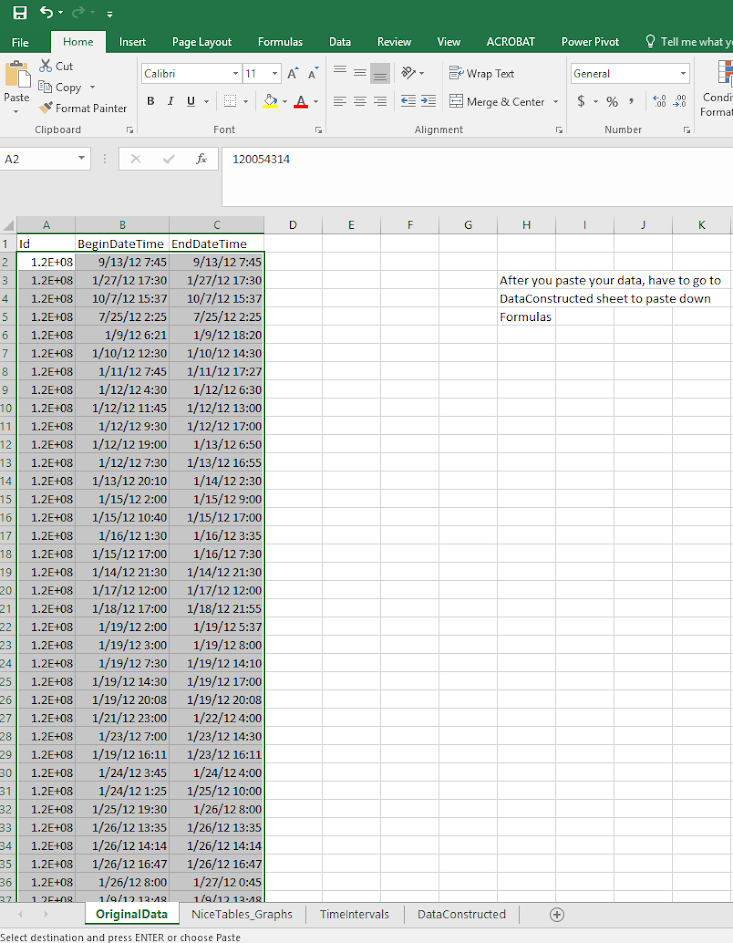Image resolution: width=733 pixels, height=943 pixels.
Task: Click Decrease Font Size icon
Action: 313,73
